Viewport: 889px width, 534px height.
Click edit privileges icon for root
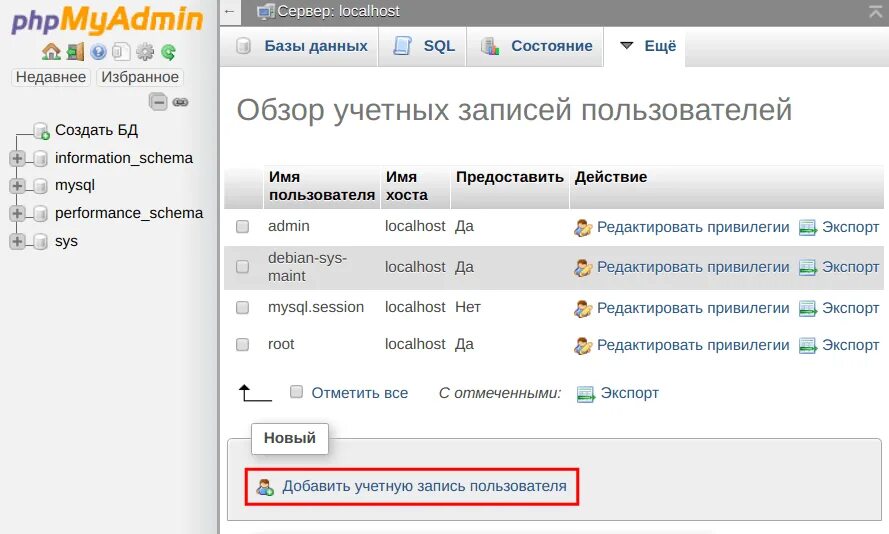point(583,345)
